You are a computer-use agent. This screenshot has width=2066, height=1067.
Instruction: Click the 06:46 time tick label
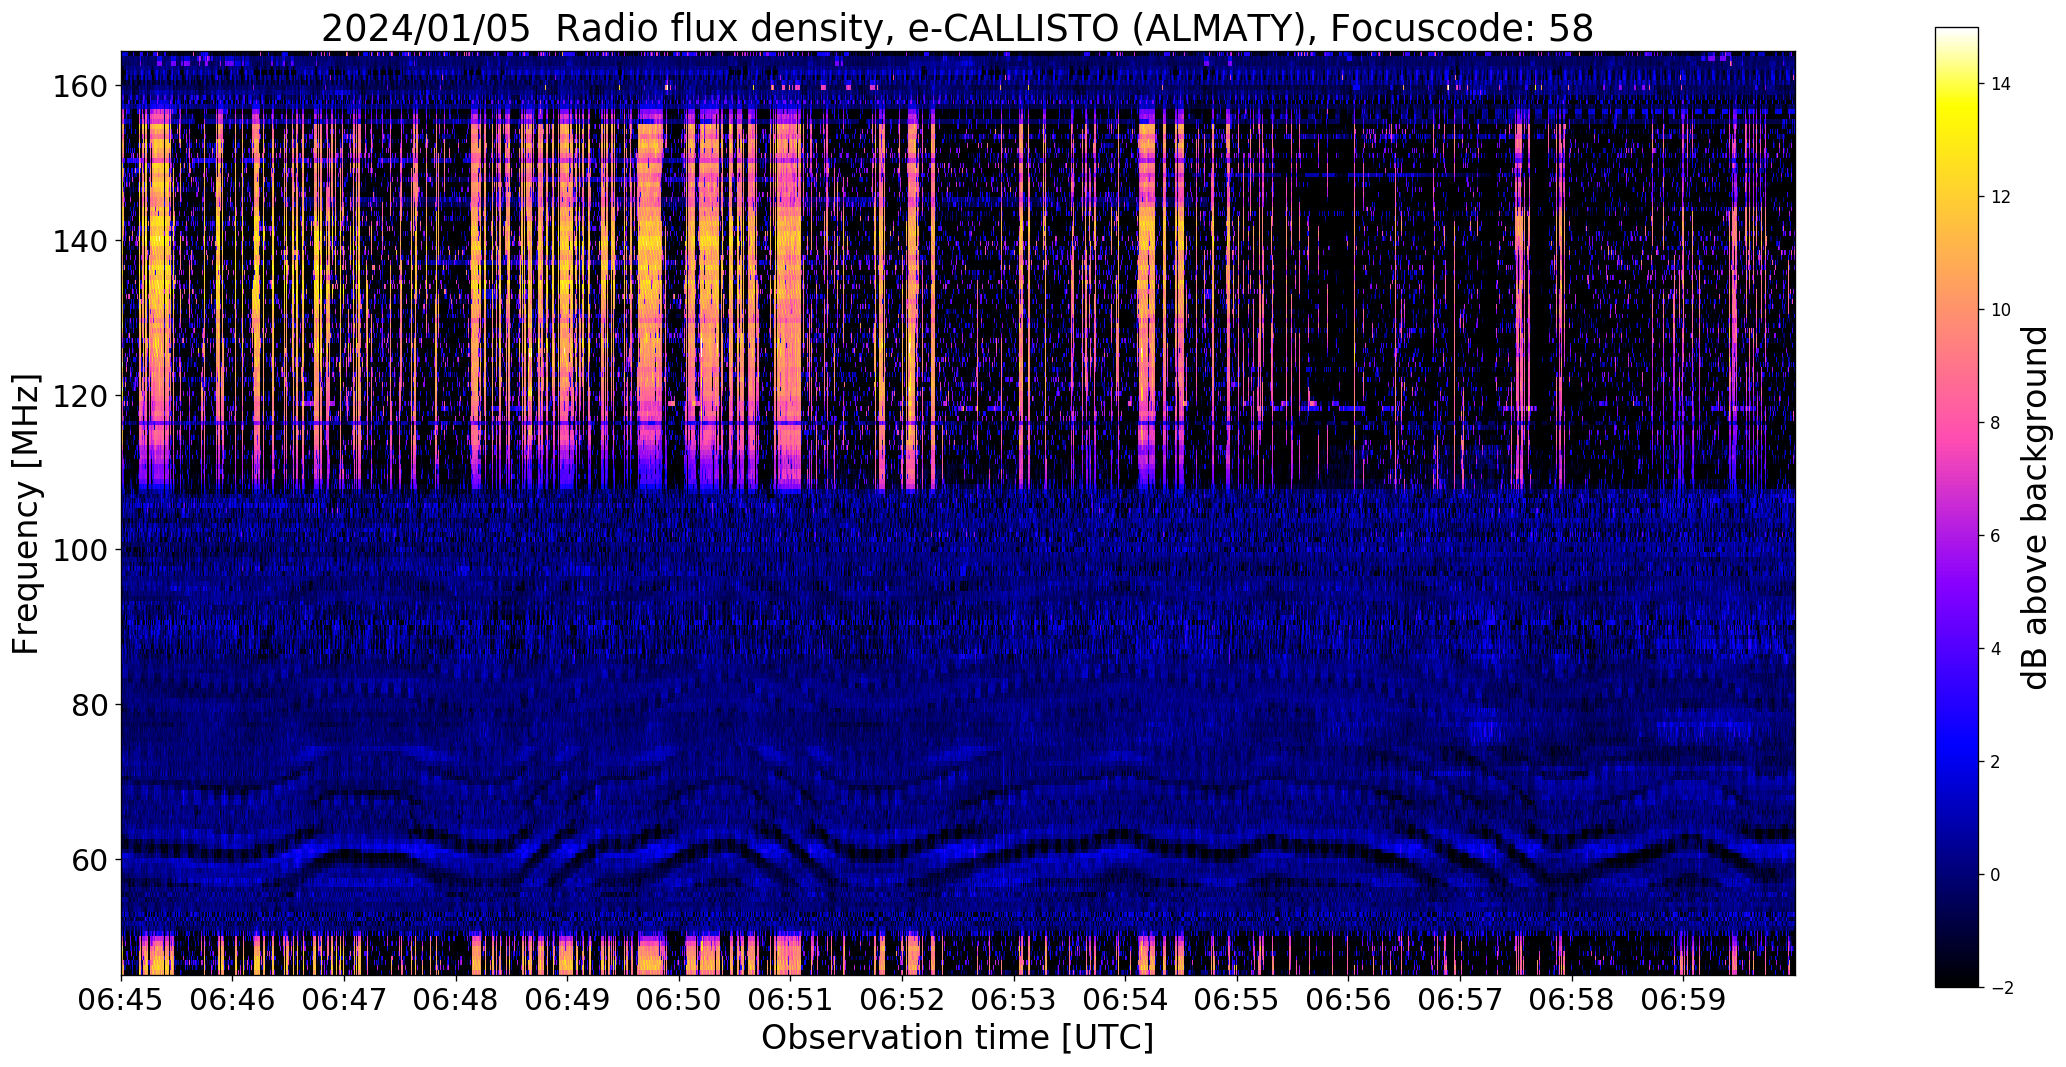point(233,1000)
